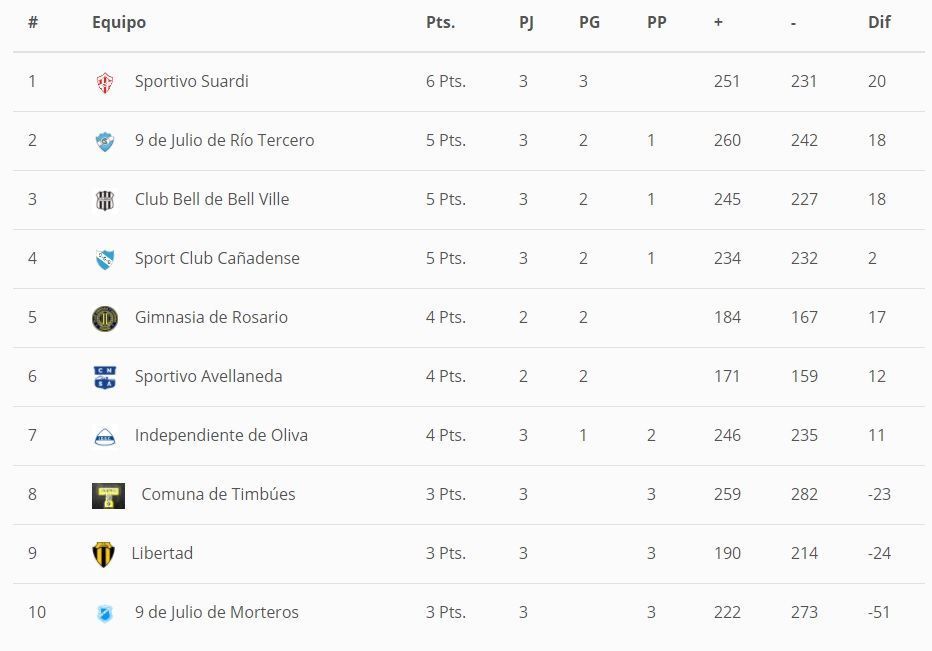
Task: Sort table by Pts. column header
Action: pyautogui.click(x=440, y=22)
